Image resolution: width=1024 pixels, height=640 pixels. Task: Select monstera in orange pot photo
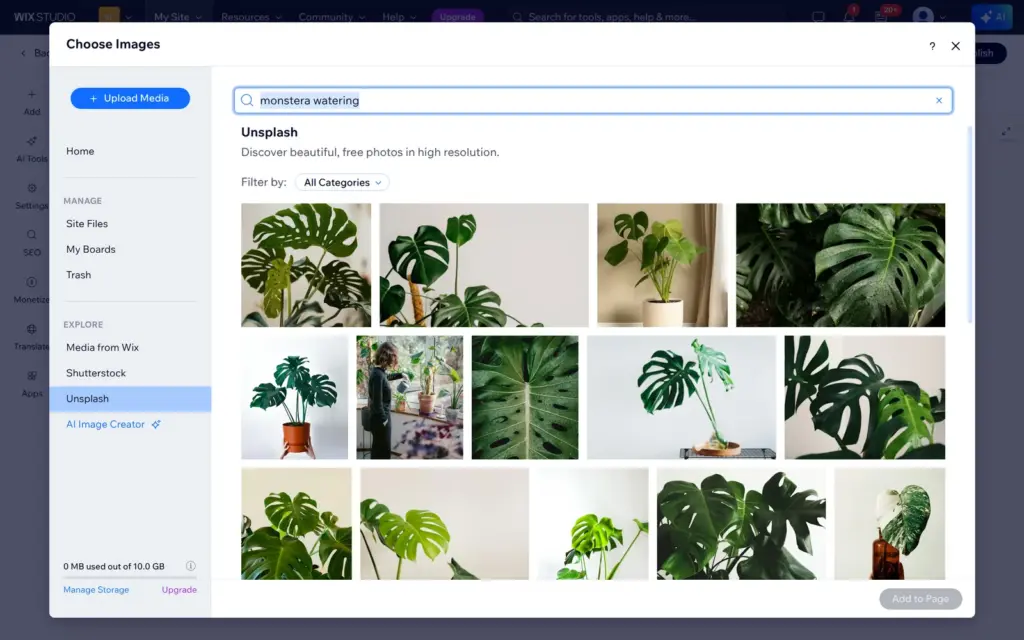295,397
